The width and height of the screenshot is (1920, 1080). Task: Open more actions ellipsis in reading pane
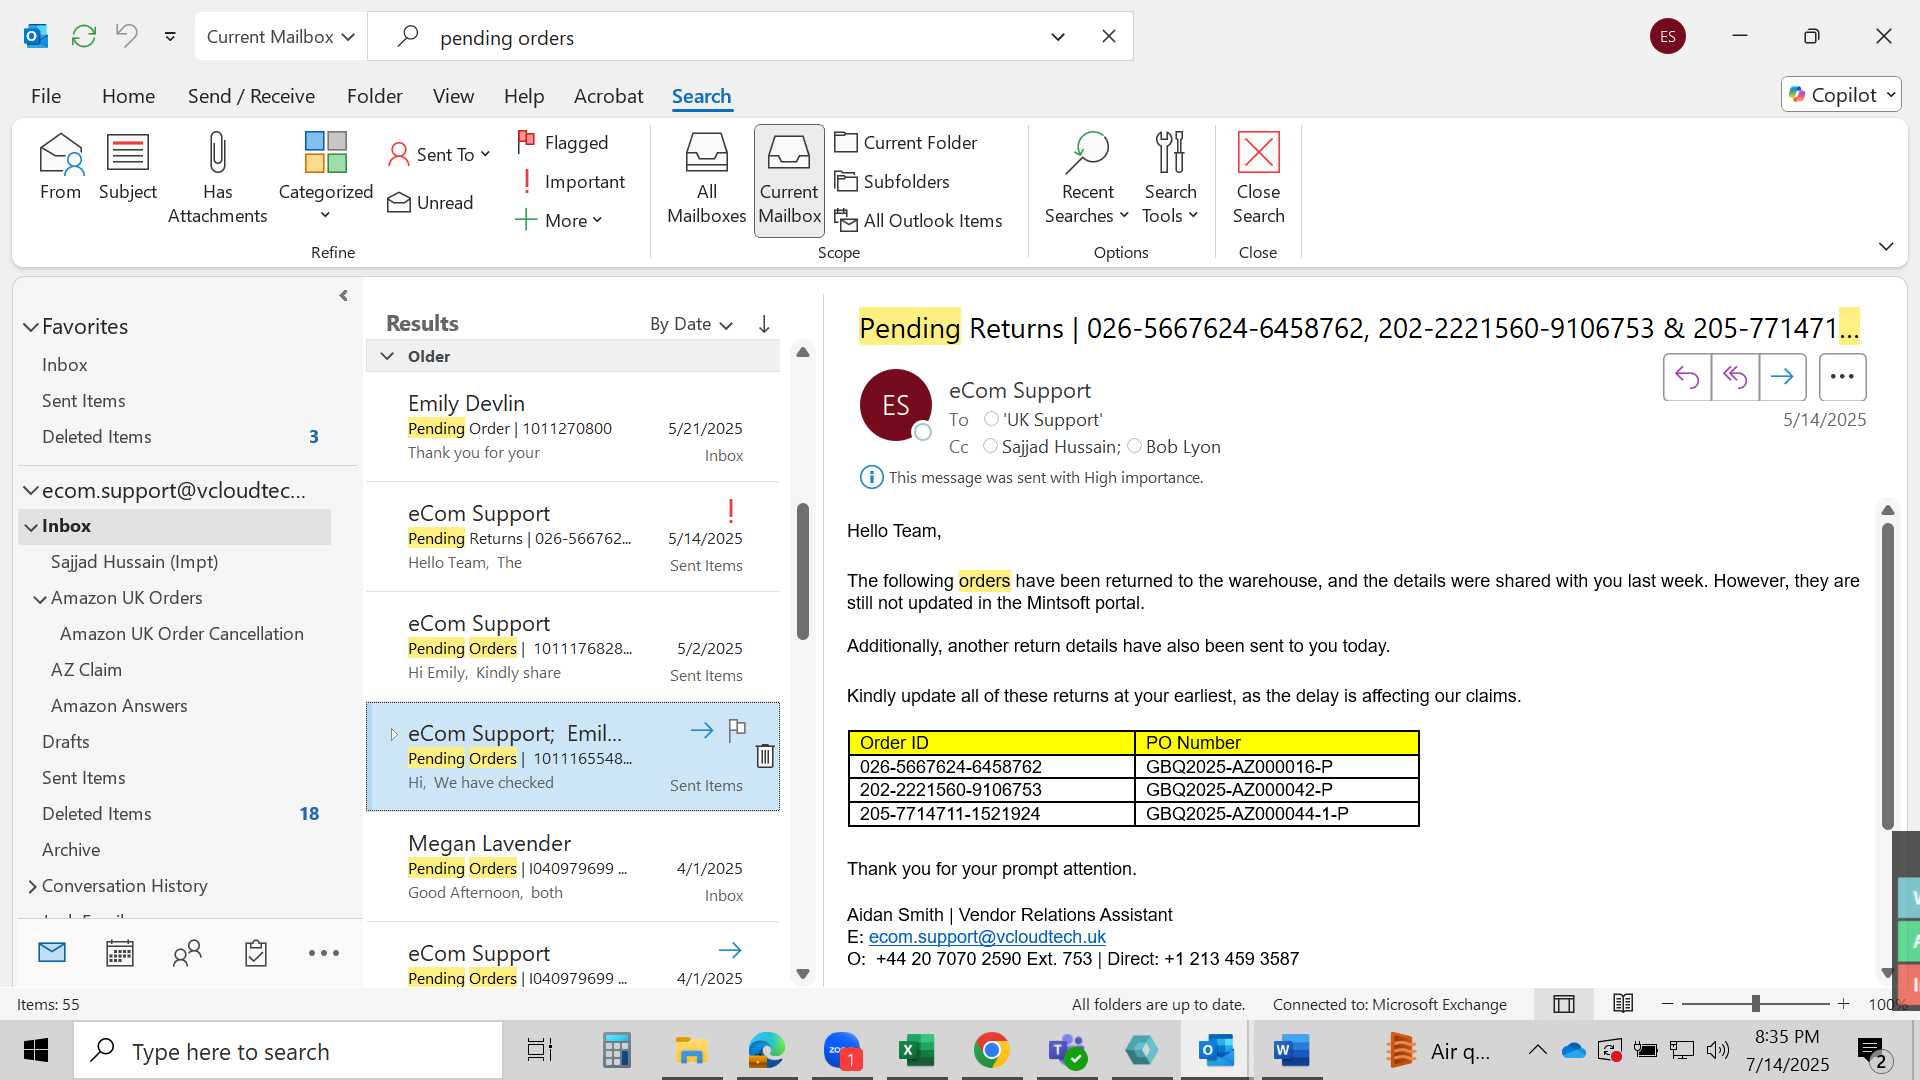coord(1842,377)
